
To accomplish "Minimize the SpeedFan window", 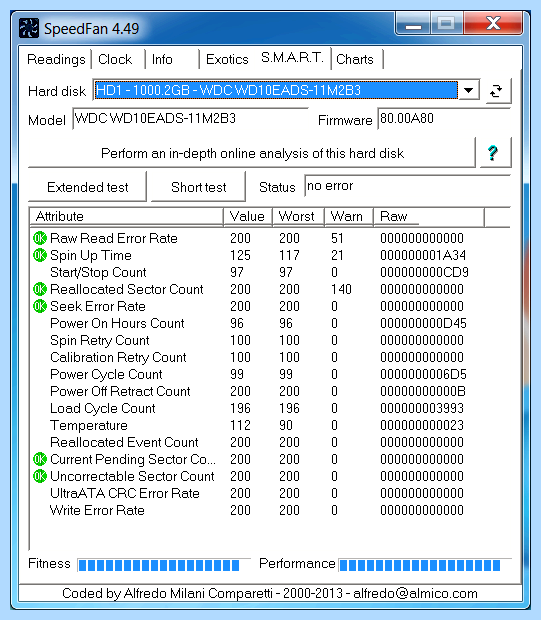I will pos(413,24).
